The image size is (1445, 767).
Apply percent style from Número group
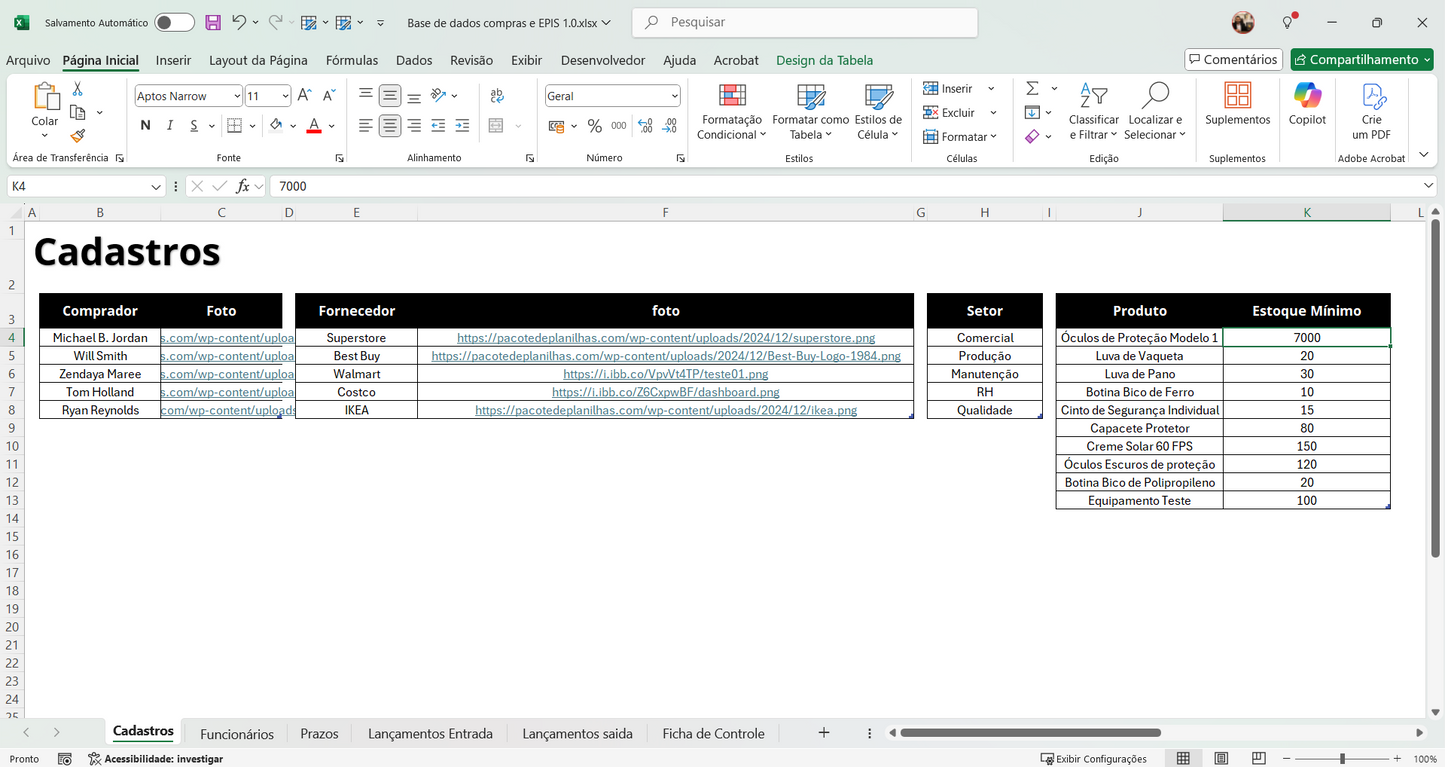[594, 126]
